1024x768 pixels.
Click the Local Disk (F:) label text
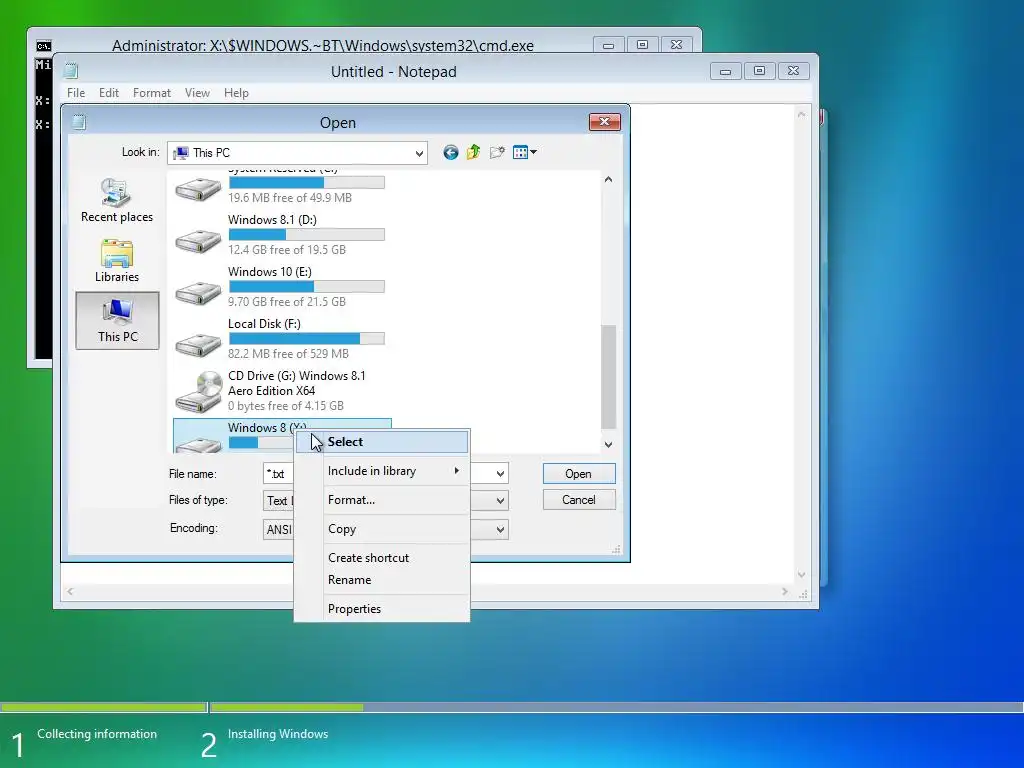tap(264, 324)
